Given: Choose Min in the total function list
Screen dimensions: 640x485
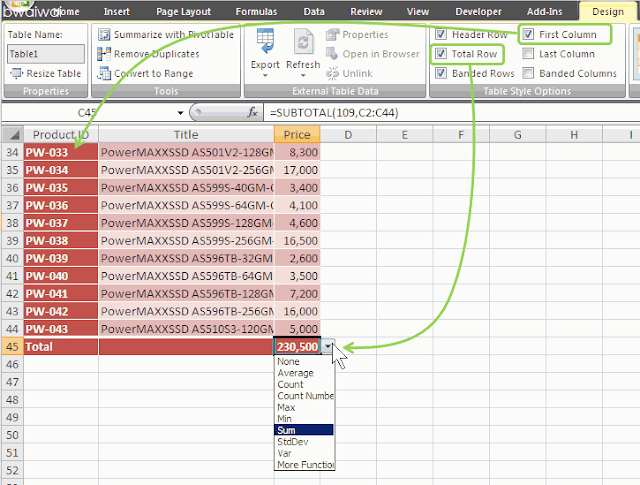Looking at the screenshot, I should pyautogui.click(x=304, y=419).
